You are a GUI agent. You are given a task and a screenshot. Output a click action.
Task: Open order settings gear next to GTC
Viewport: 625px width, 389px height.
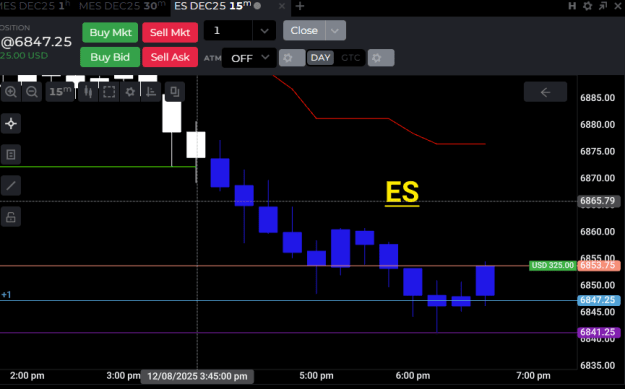(381, 58)
